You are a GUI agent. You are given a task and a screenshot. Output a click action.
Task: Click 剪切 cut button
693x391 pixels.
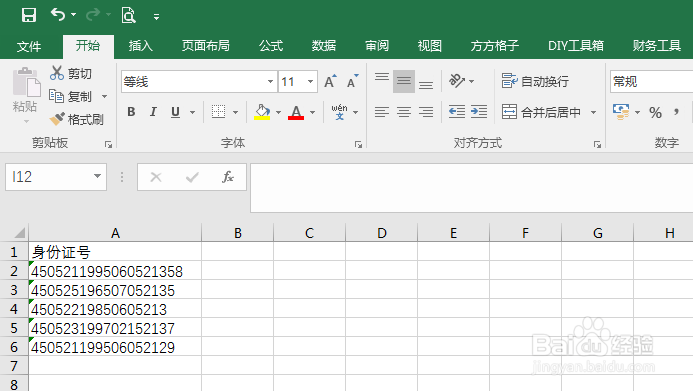71,73
